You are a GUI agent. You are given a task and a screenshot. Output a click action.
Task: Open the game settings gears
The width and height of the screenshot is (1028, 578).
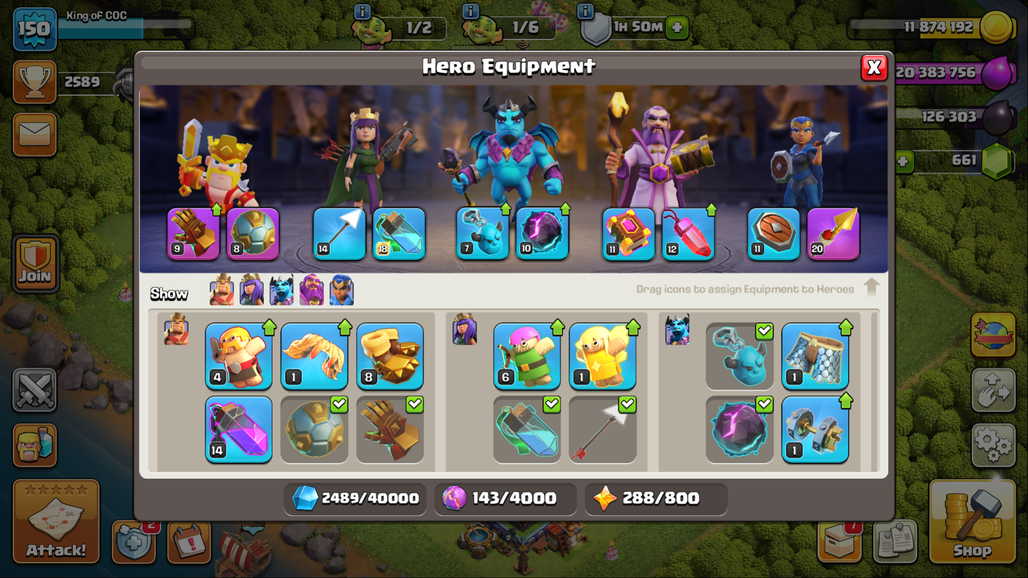(993, 446)
